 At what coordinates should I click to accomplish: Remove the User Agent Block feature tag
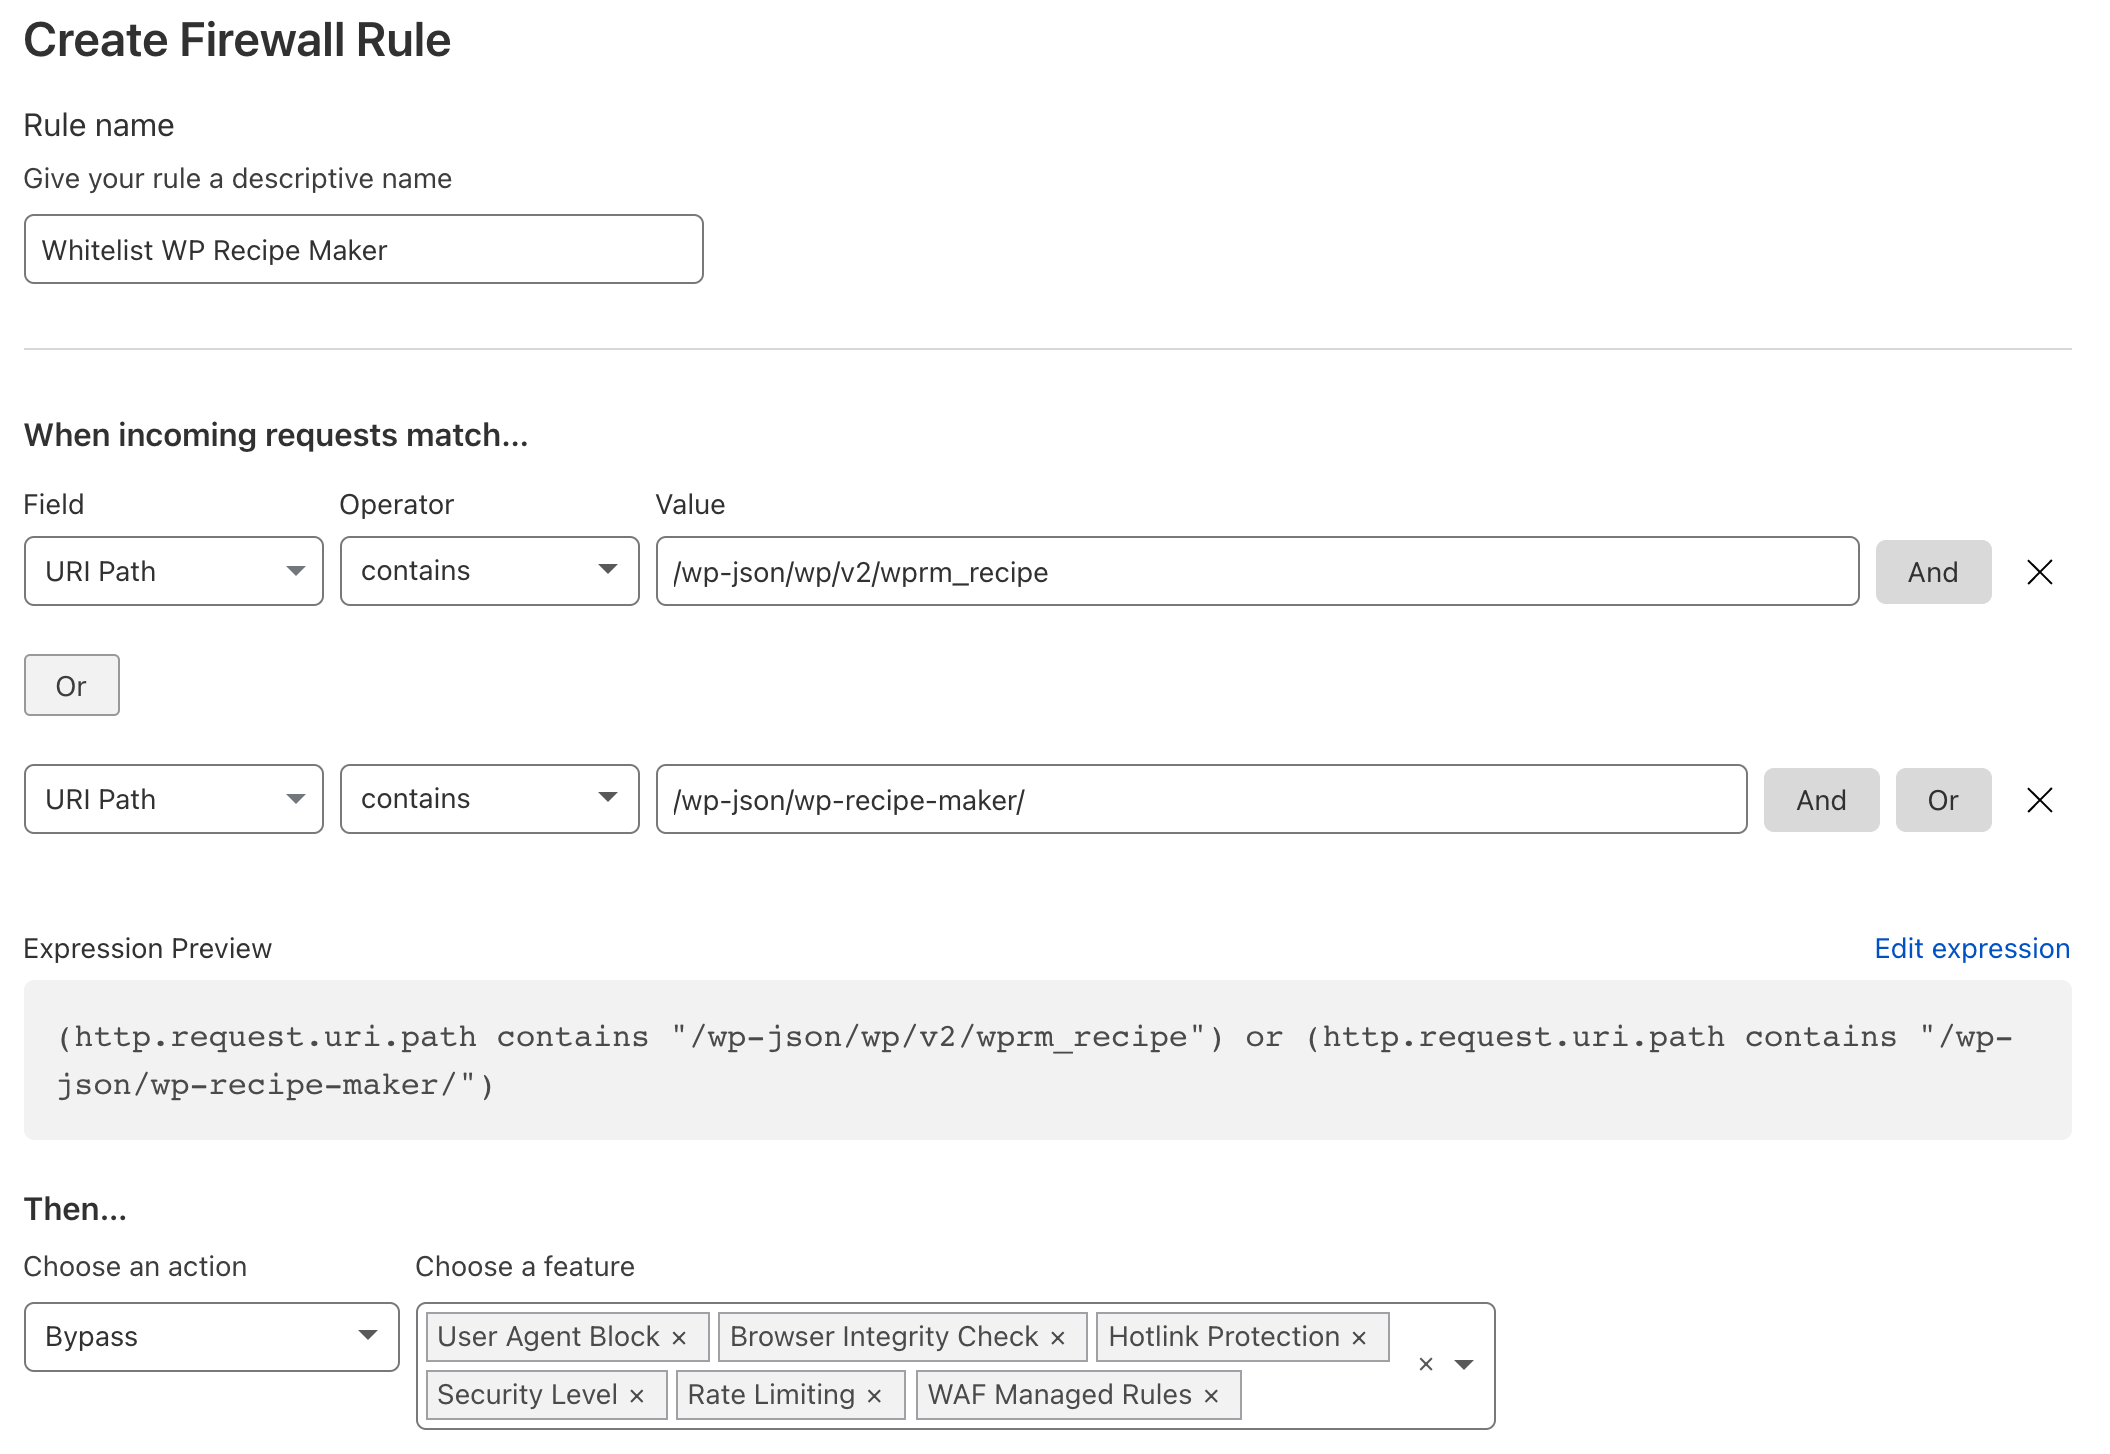click(679, 1338)
